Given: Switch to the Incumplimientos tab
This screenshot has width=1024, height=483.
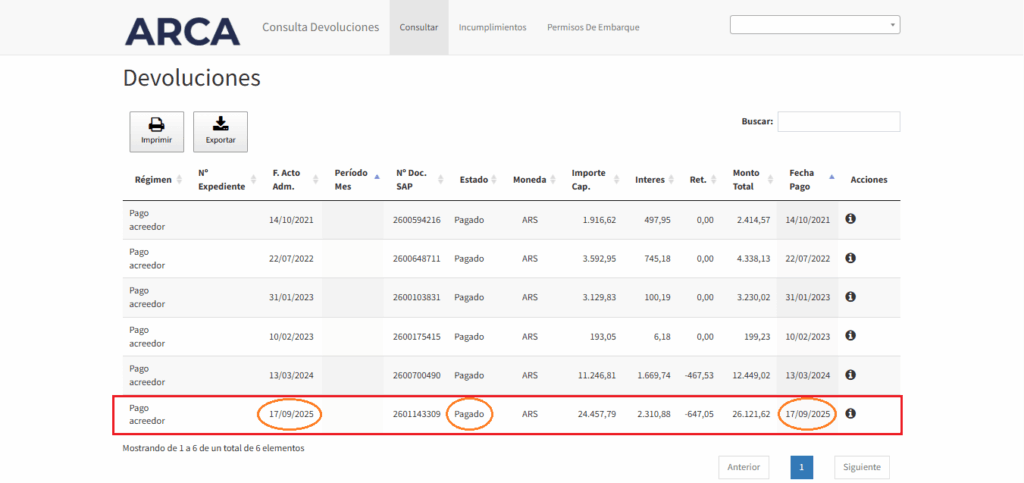Looking at the screenshot, I should (x=492, y=28).
